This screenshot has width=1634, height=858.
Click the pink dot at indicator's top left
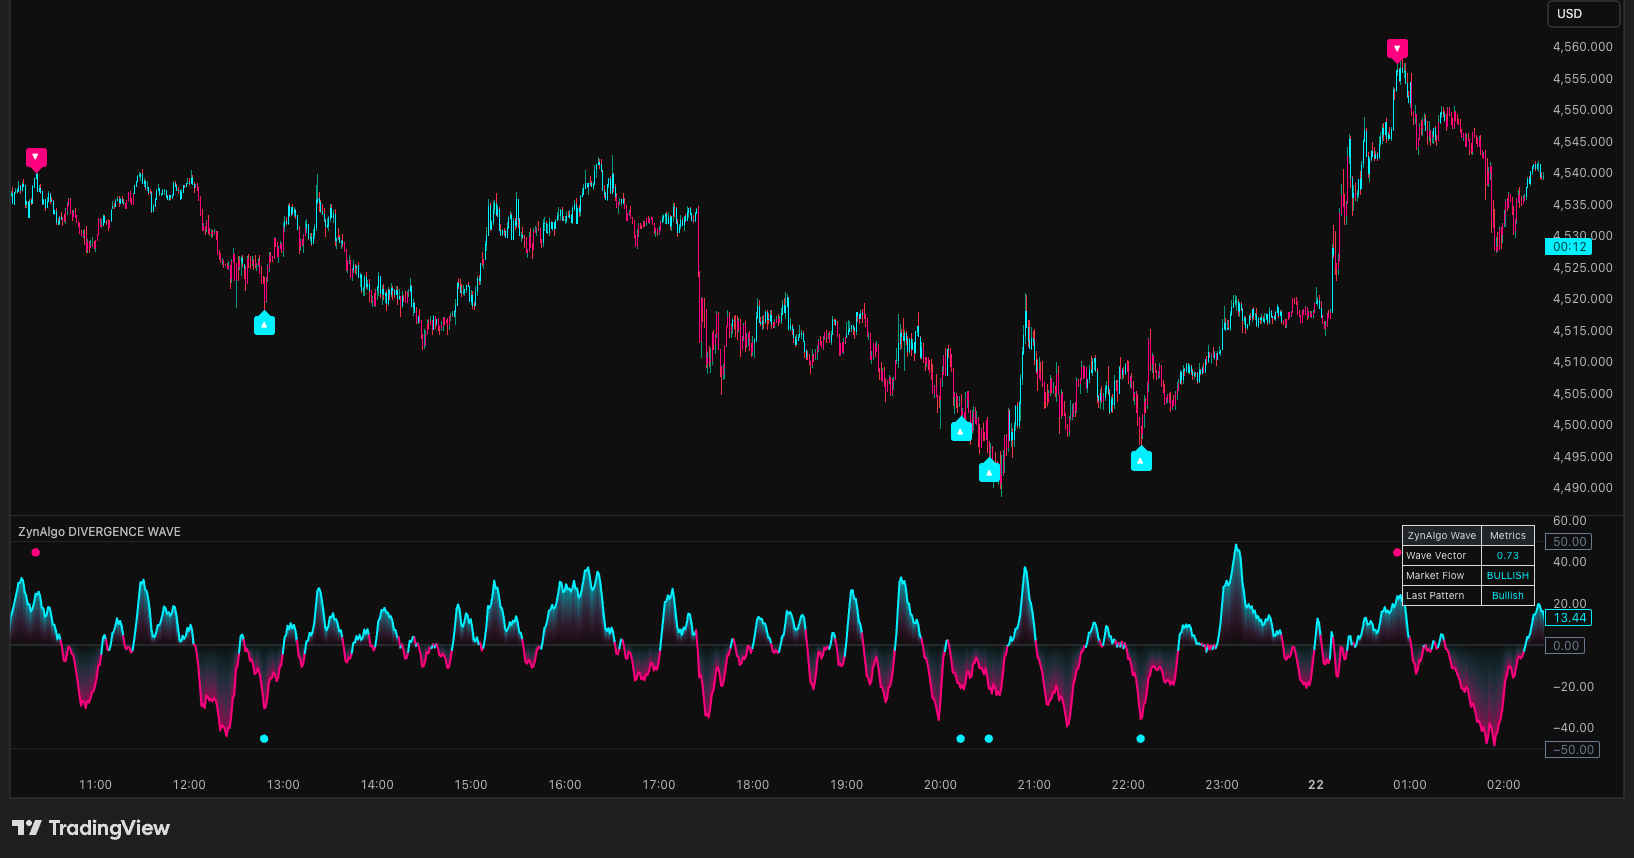click(36, 552)
